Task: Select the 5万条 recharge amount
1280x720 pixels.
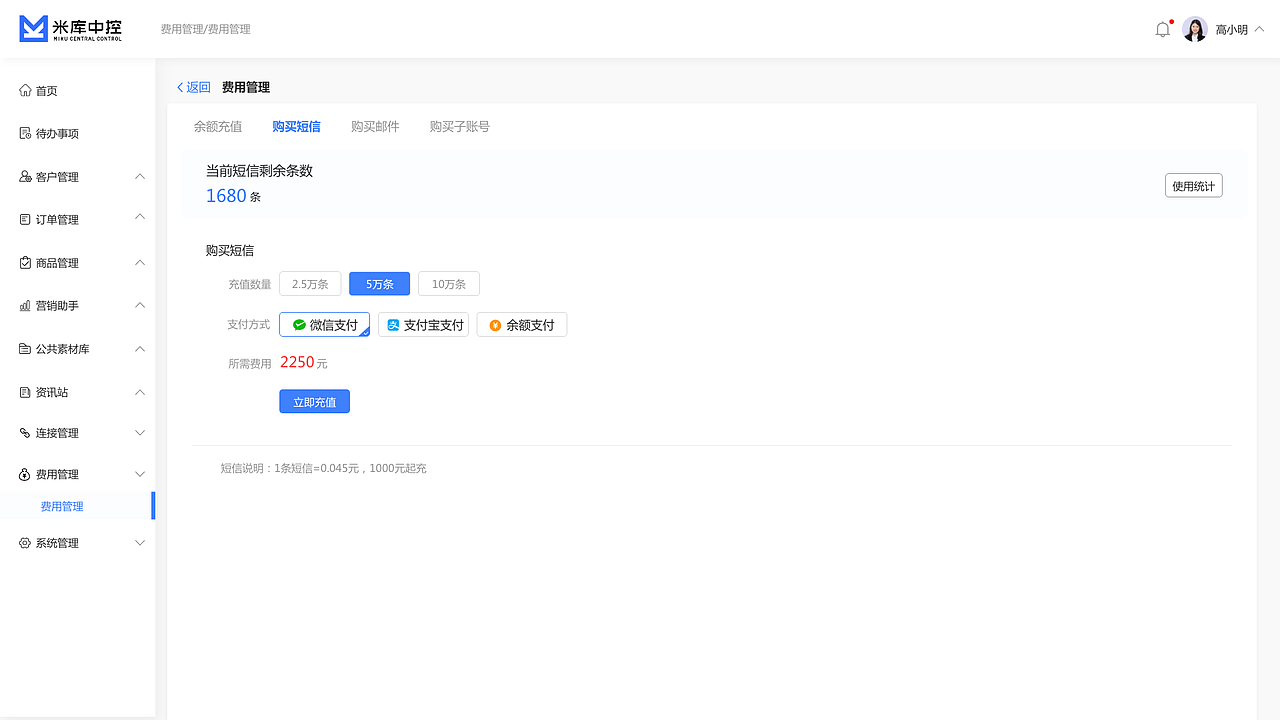Action: click(379, 284)
